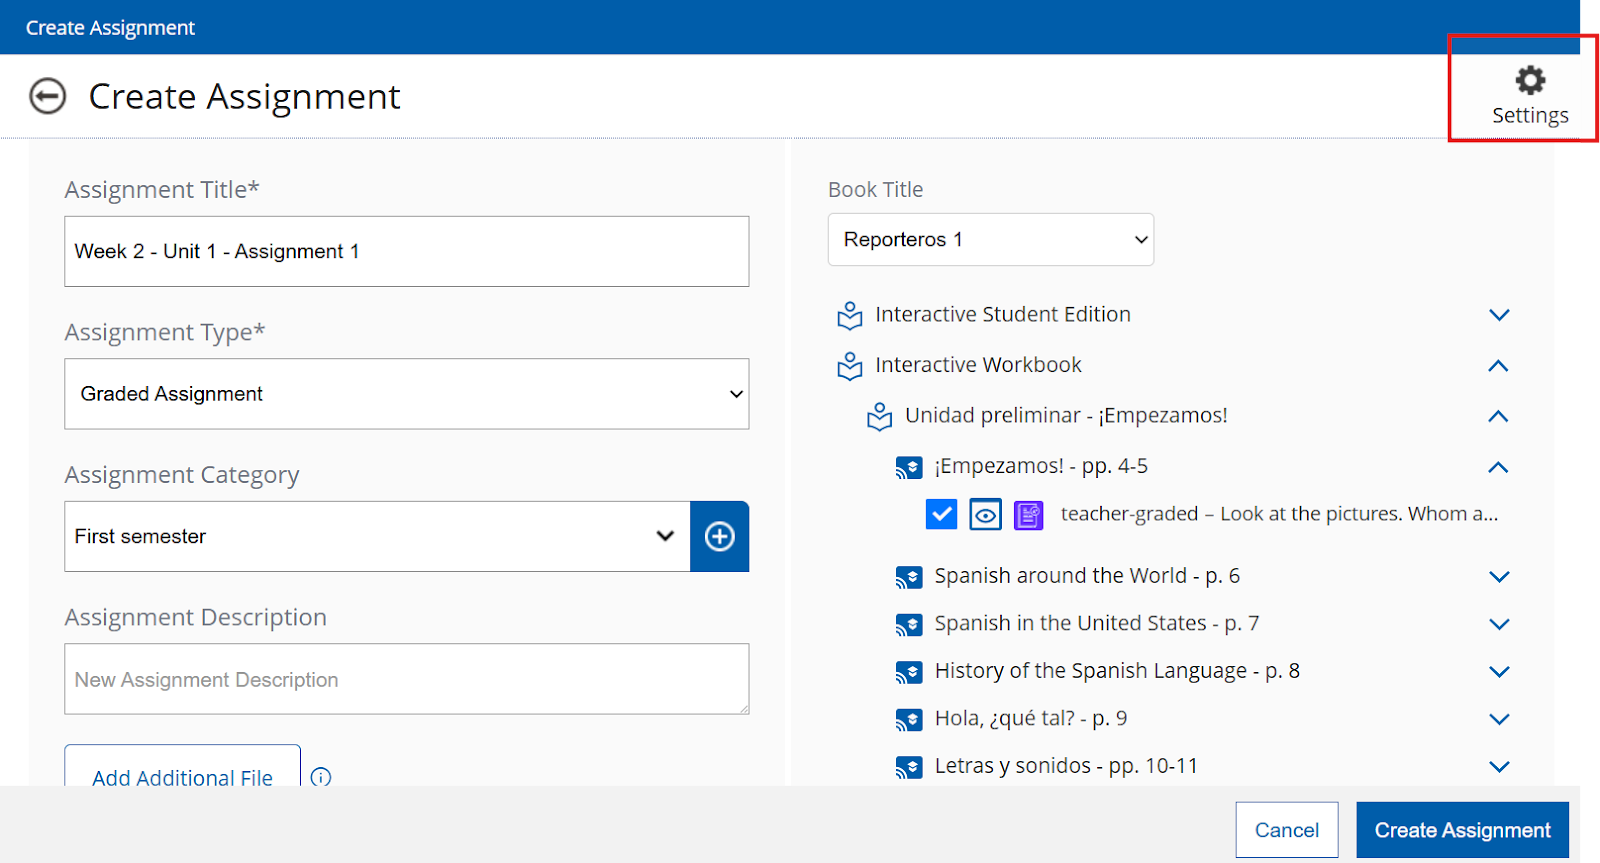Image resolution: width=1600 pixels, height=863 pixels.
Task: Uncheck the teacher-graded activity checkbox
Action: [x=941, y=514]
